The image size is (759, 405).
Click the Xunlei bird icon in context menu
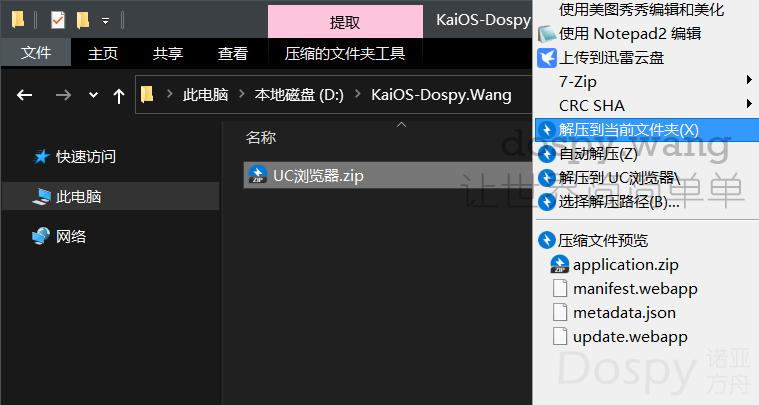click(547, 58)
